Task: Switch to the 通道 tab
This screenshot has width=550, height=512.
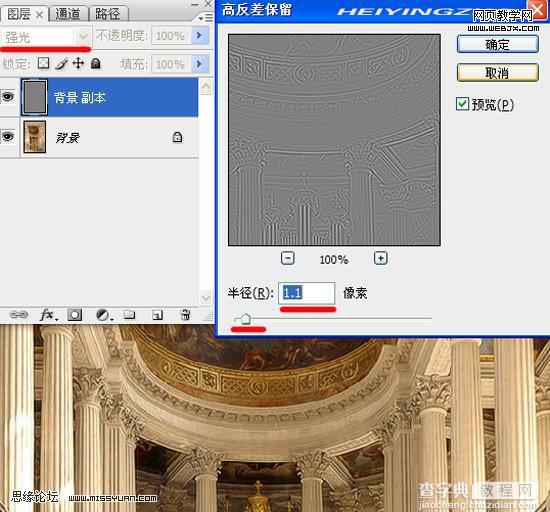Action: coord(68,14)
